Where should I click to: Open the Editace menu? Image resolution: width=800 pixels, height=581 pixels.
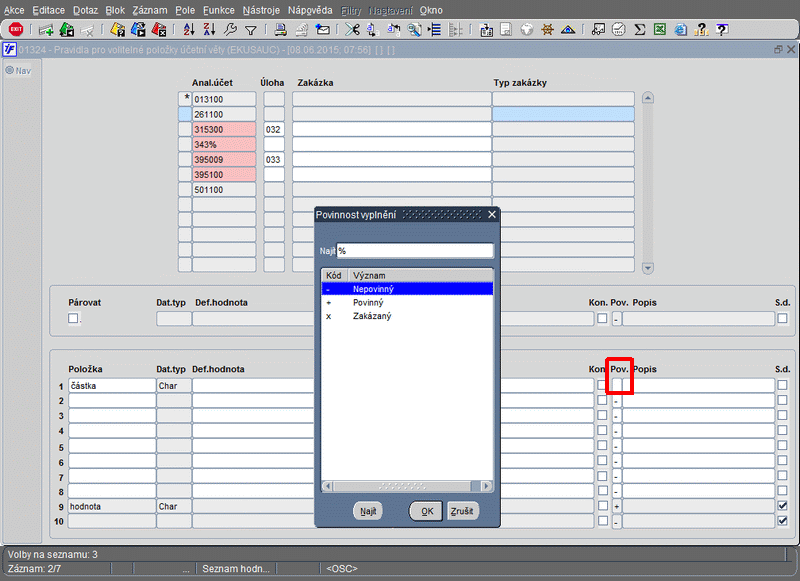(48, 10)
